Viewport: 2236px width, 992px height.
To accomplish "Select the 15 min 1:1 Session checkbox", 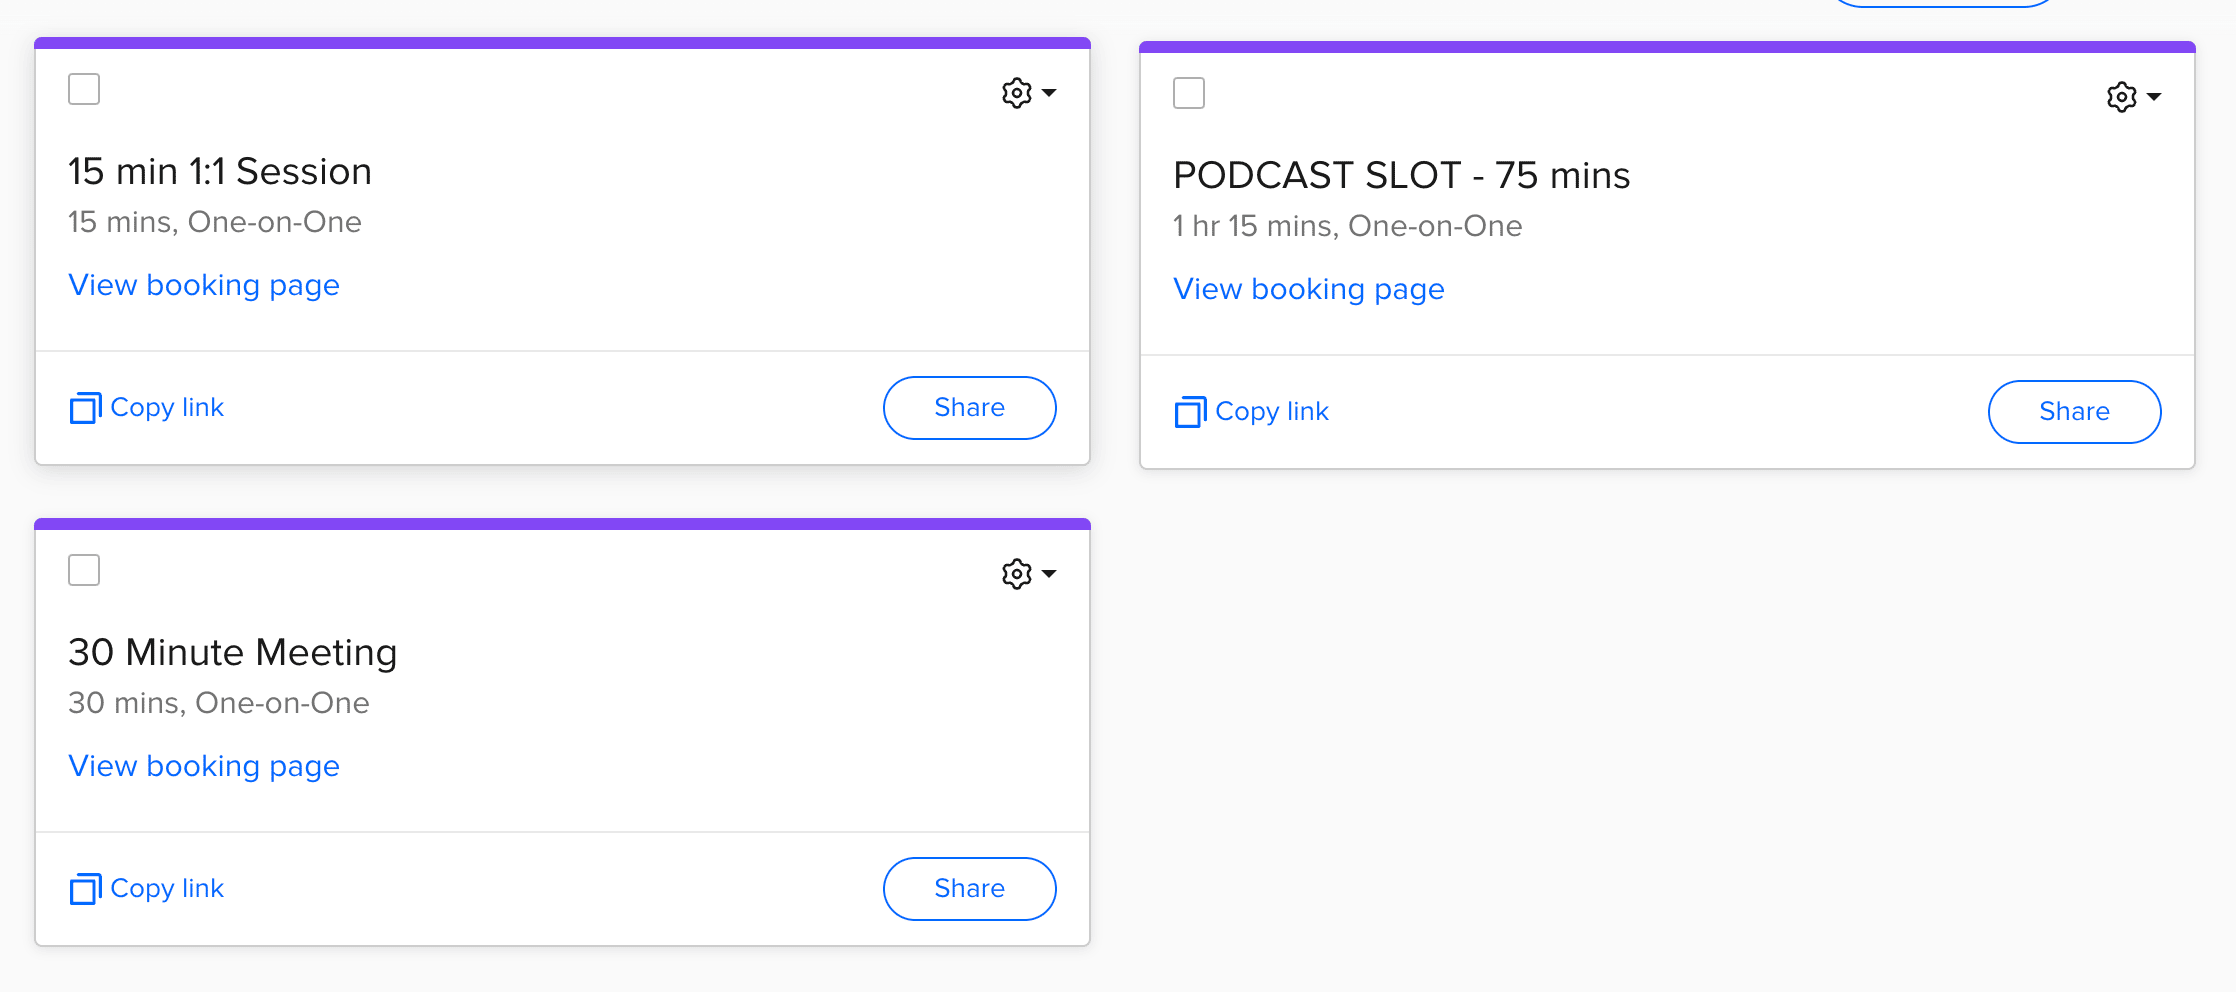I will [x=84, y=89].
